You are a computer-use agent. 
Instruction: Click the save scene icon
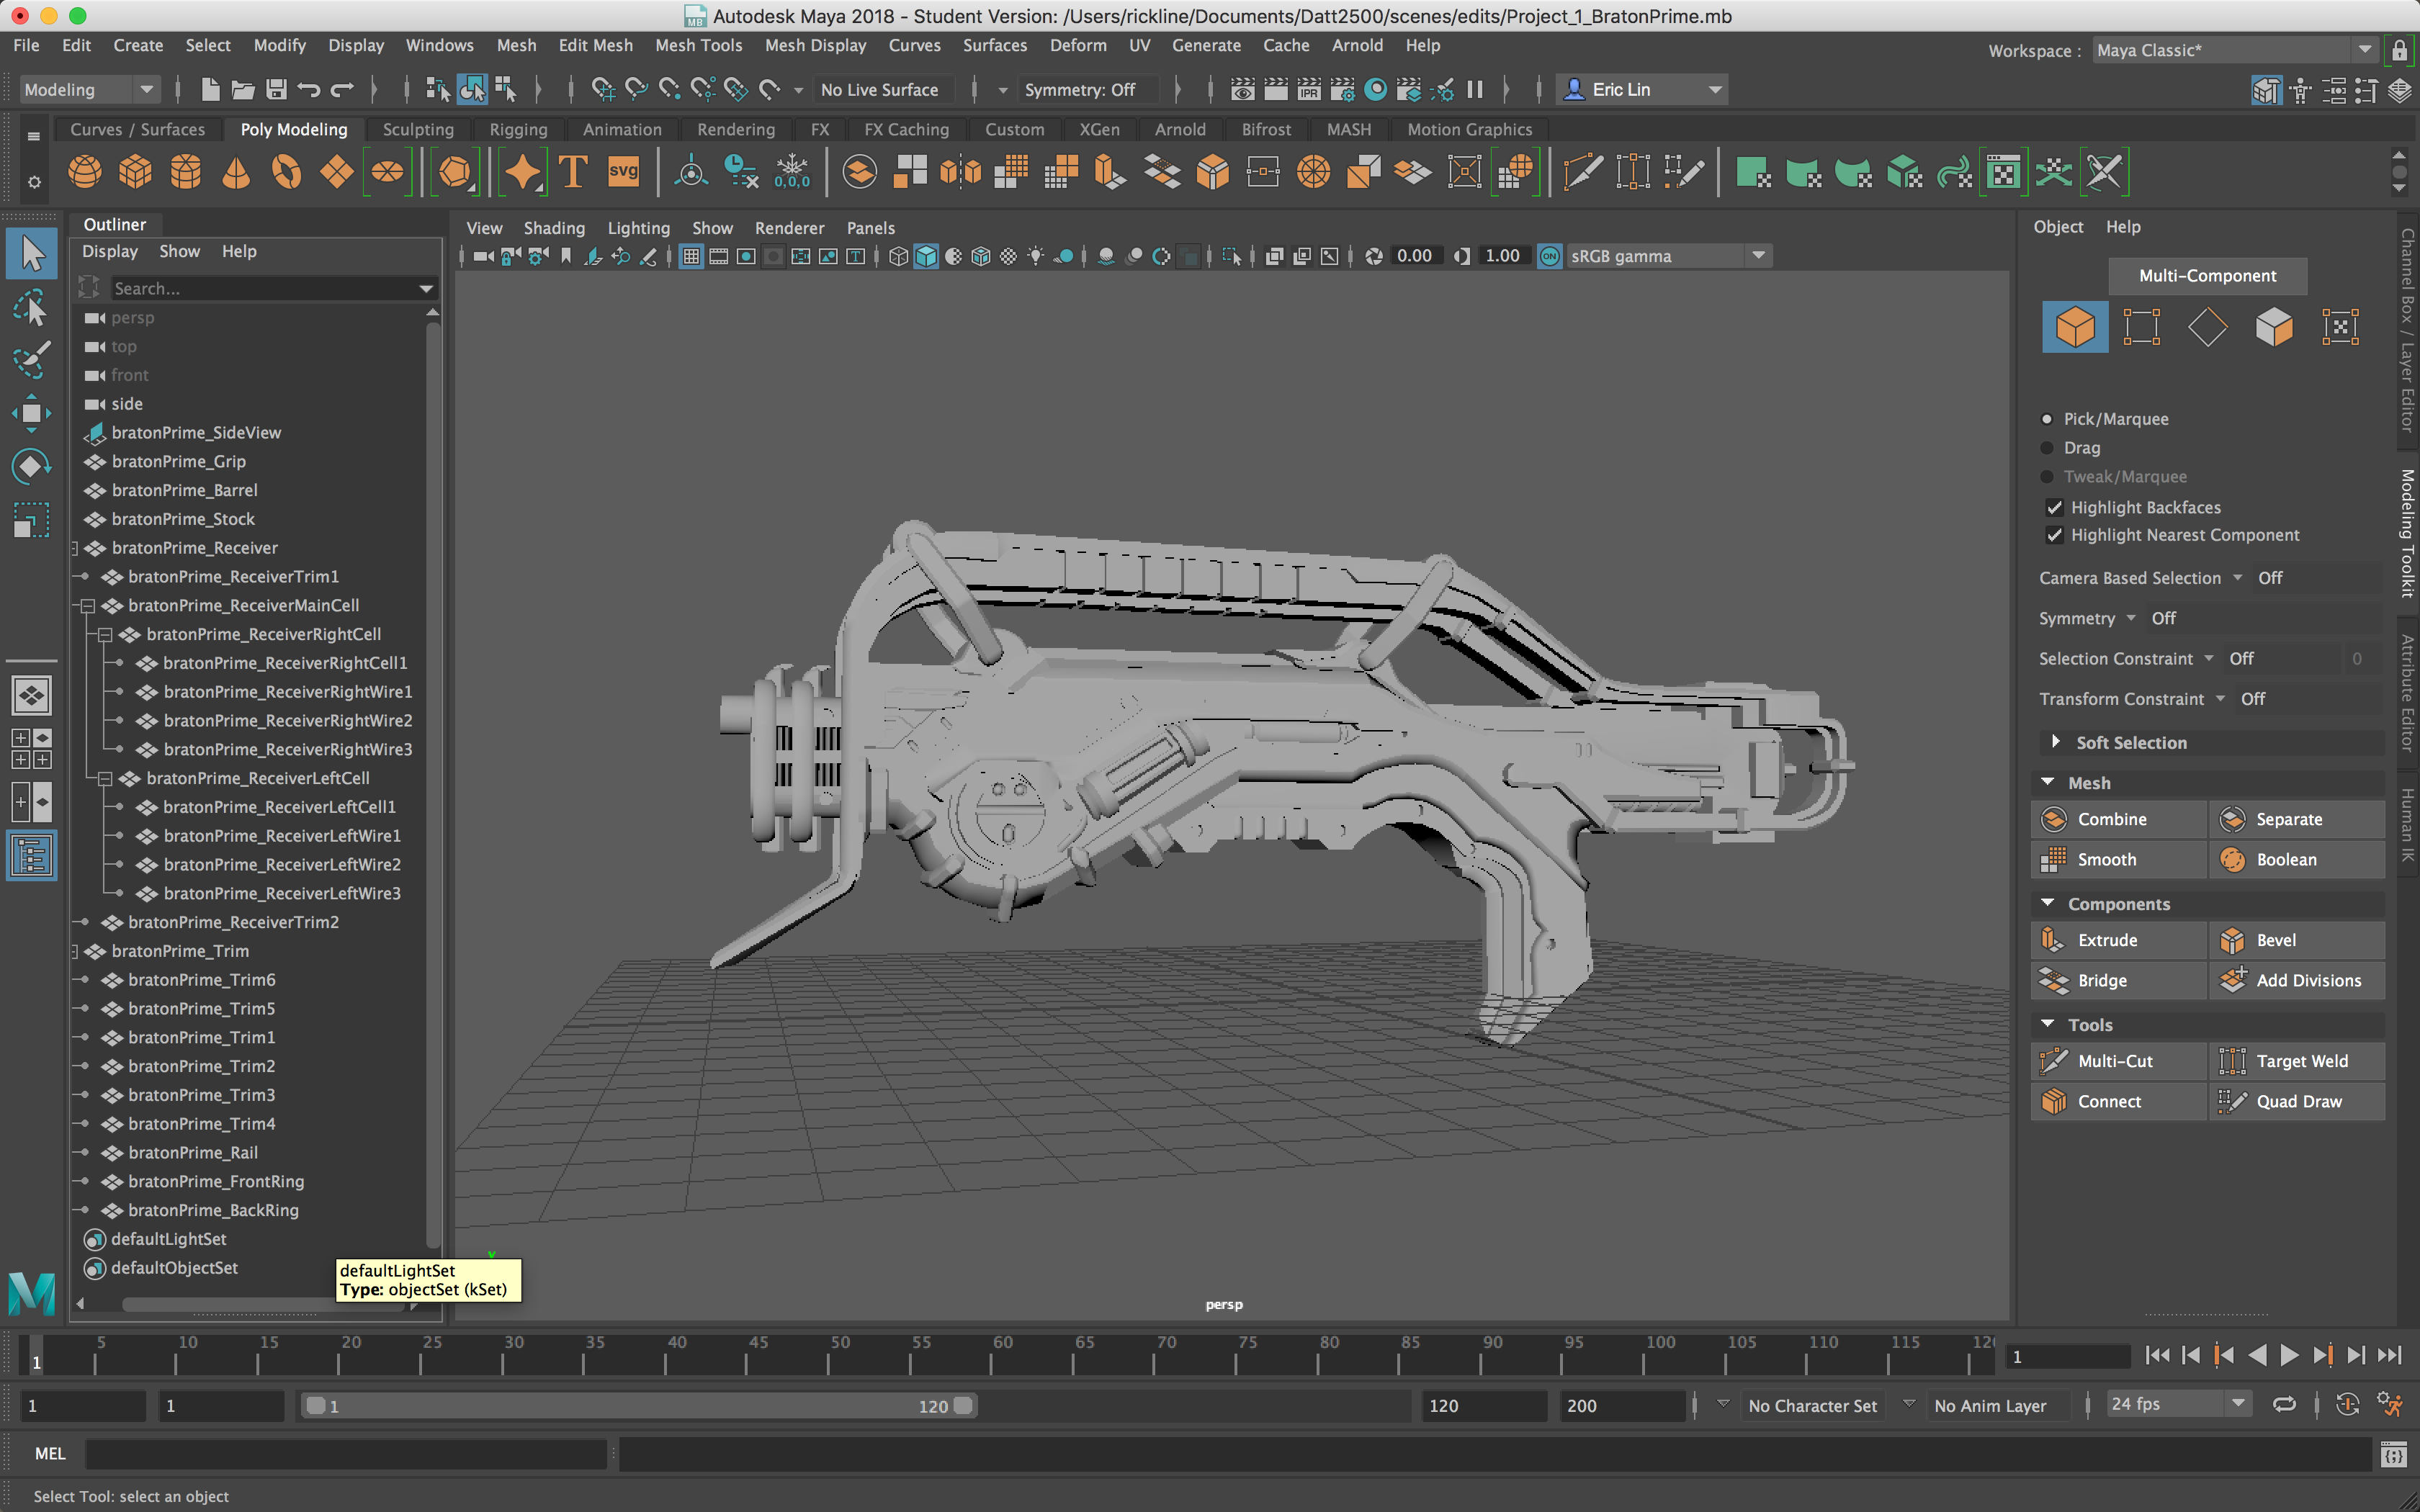276,90
